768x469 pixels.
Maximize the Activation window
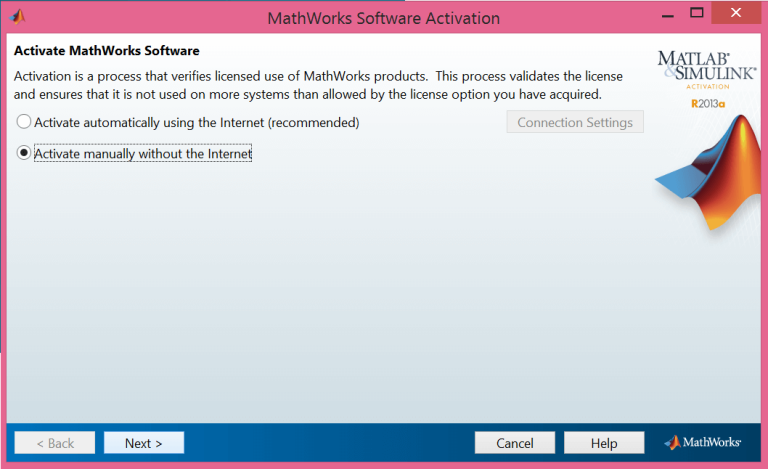click(696, 13)
